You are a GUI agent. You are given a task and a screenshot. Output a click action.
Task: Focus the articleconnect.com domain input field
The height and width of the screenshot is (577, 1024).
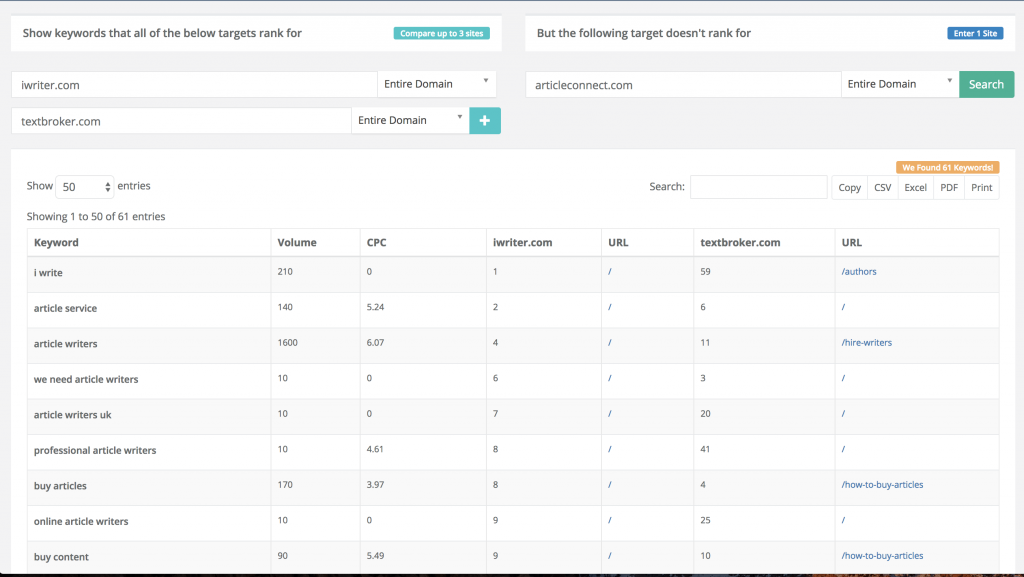coord(684,85)
